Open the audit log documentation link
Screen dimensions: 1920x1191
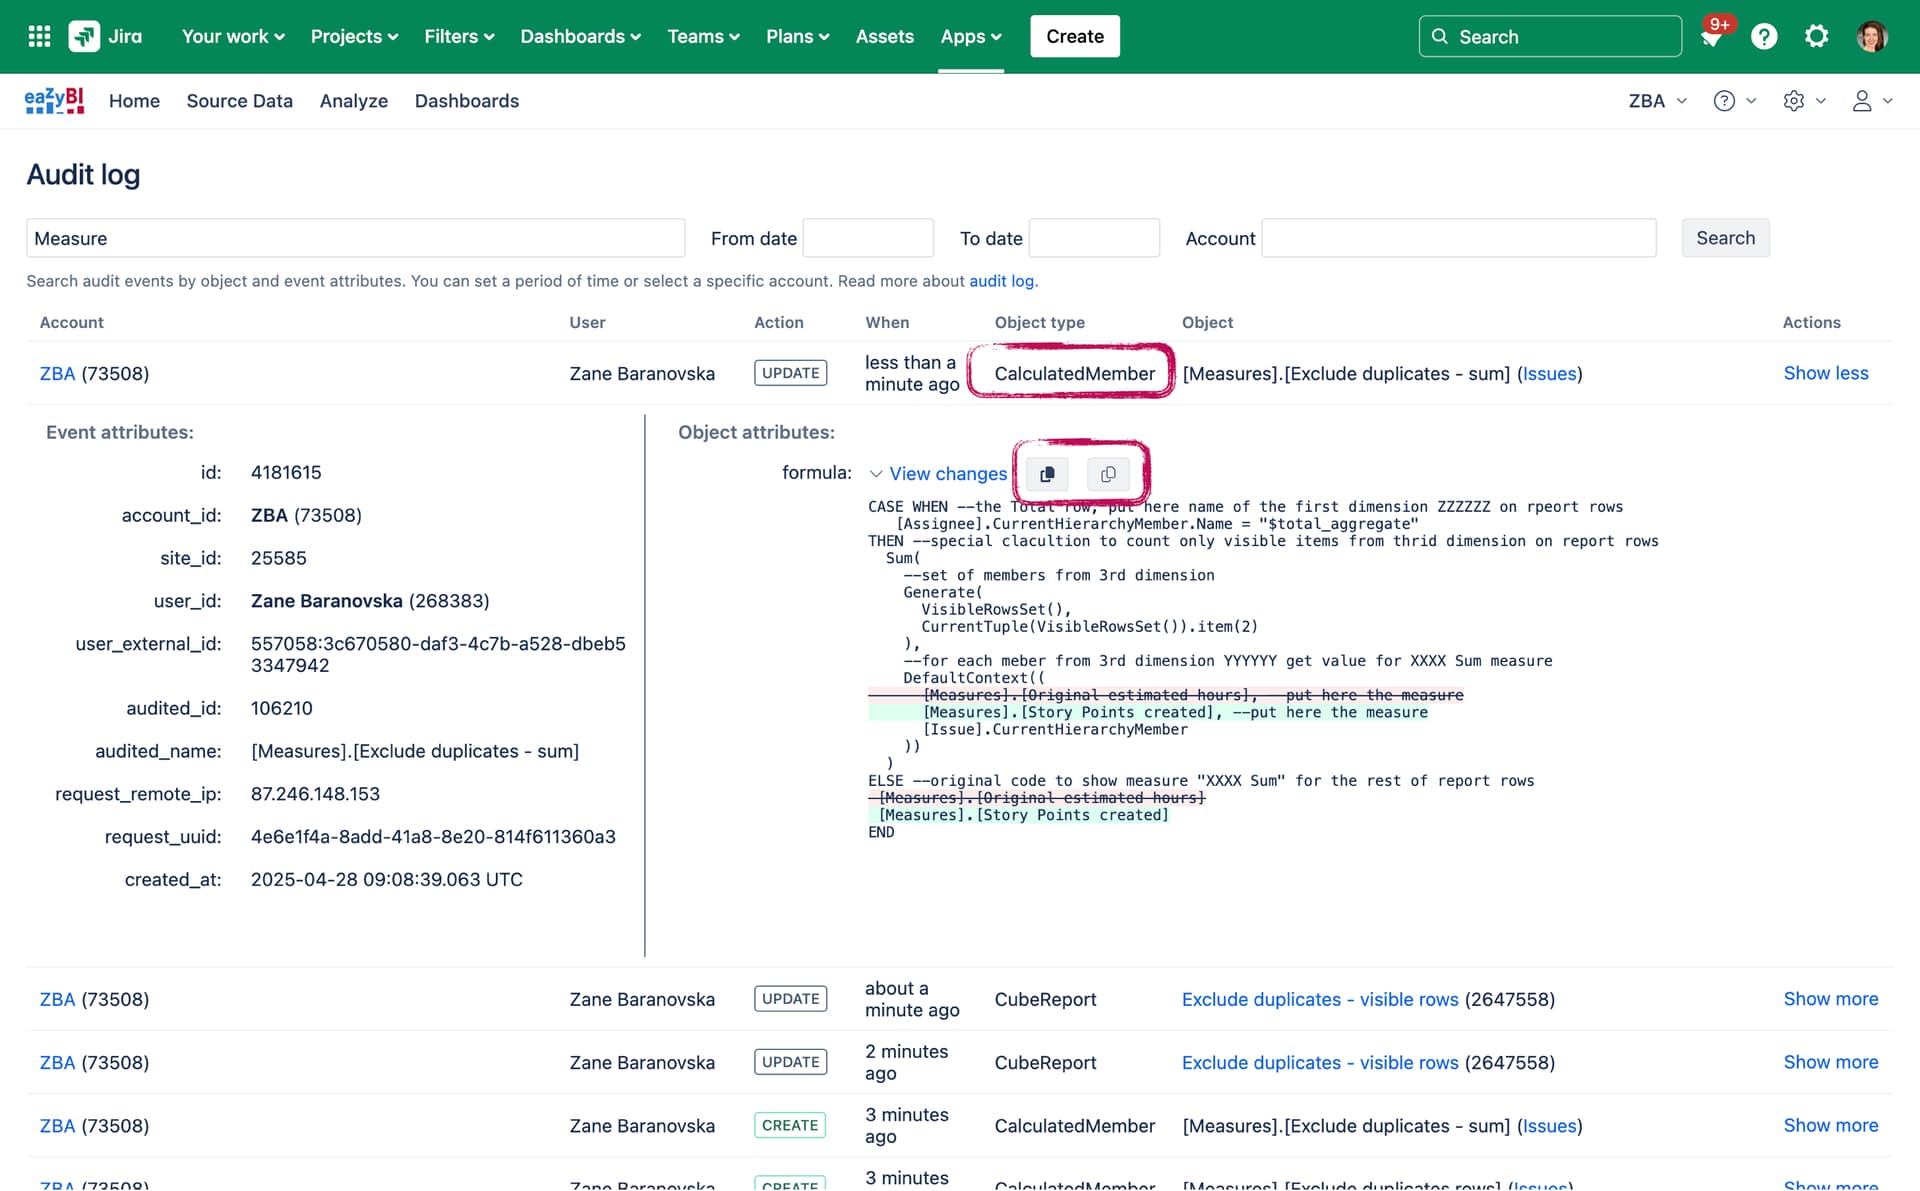tap(1001, 281)
